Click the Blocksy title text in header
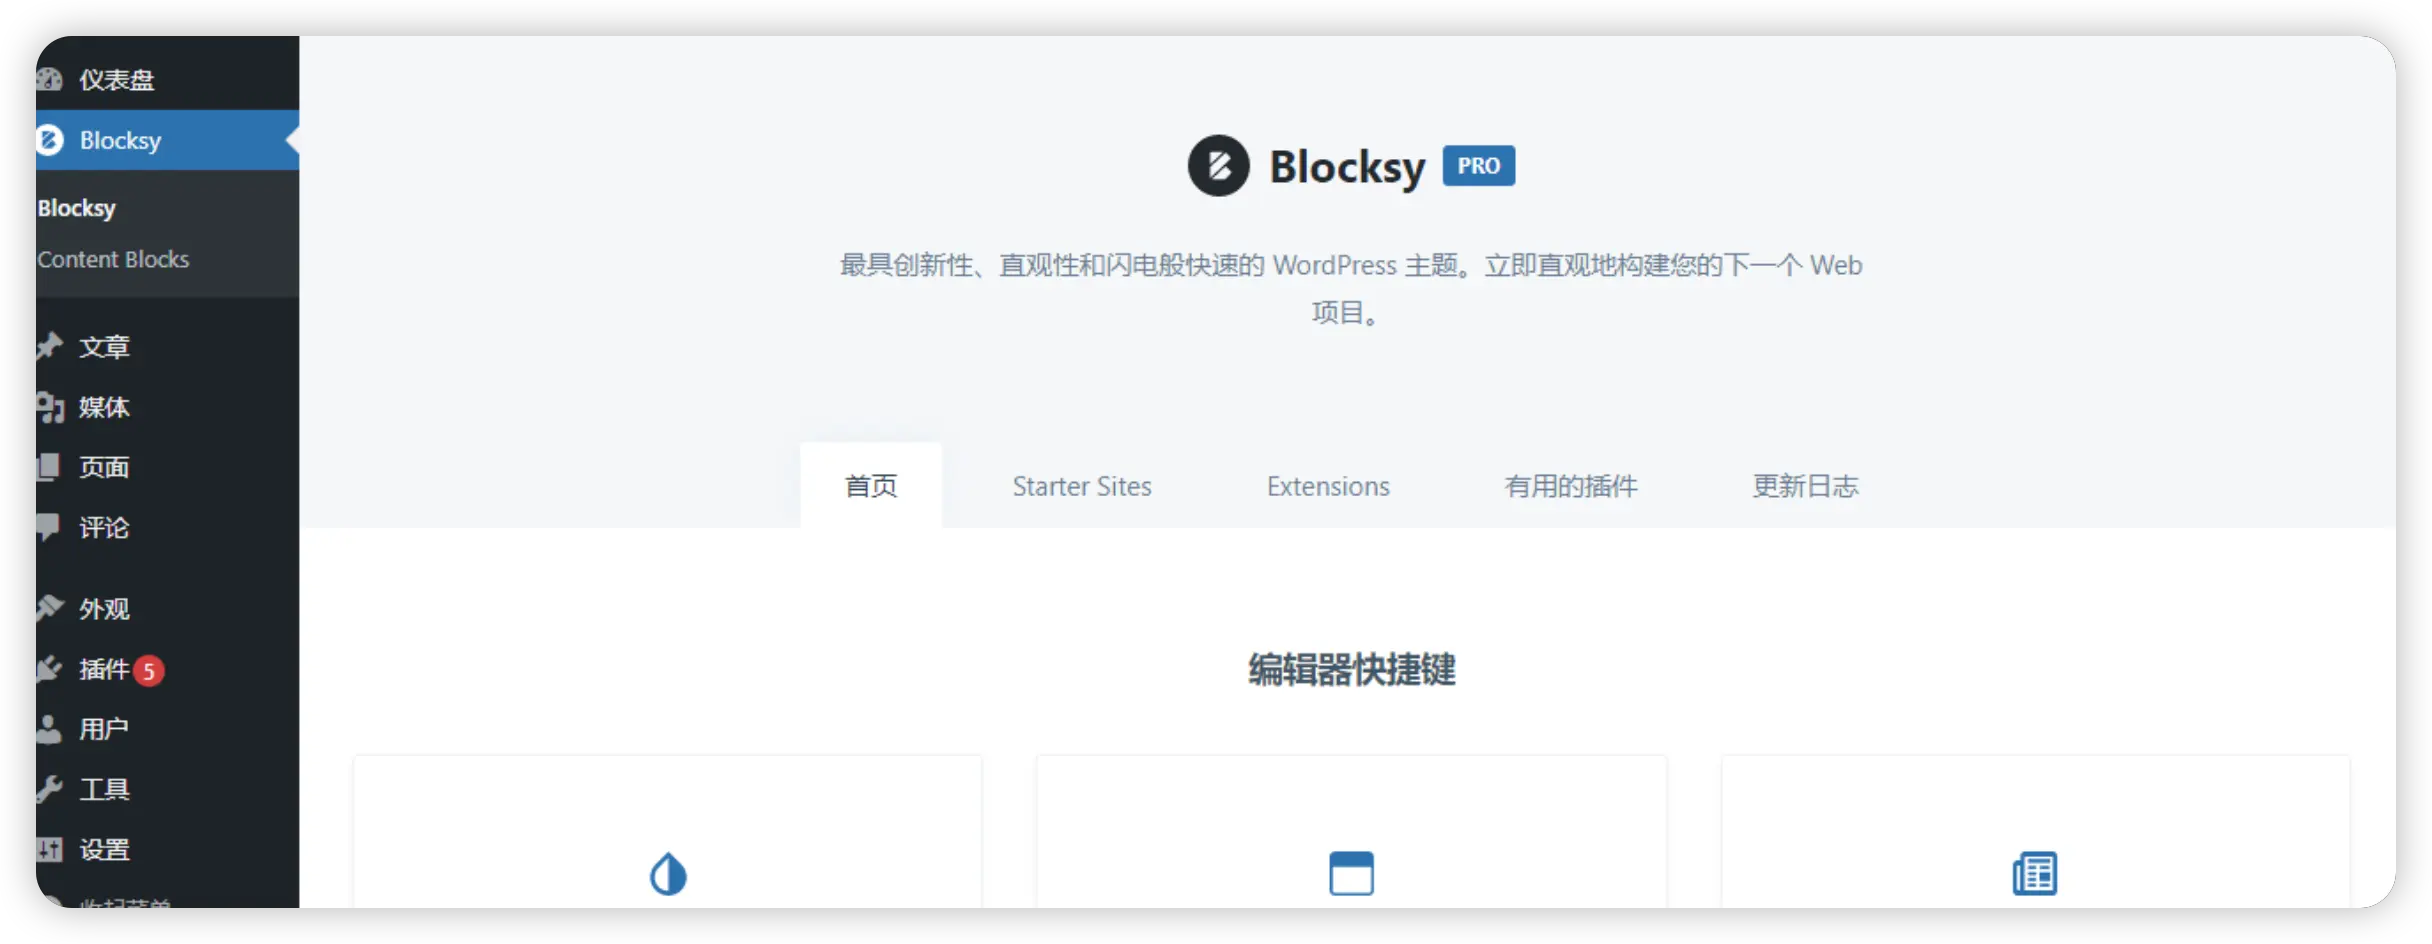Viewport: 2432px width, 944px height. 1347,167
